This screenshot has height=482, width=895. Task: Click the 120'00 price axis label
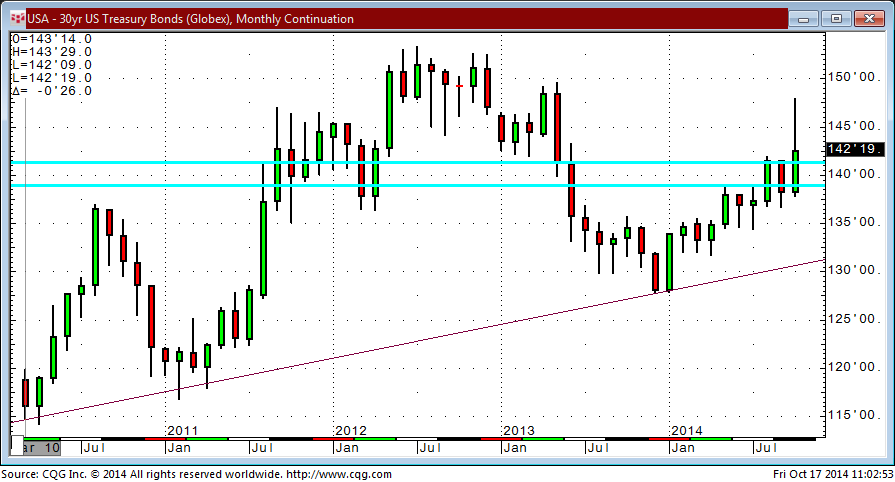coord(852,367)
